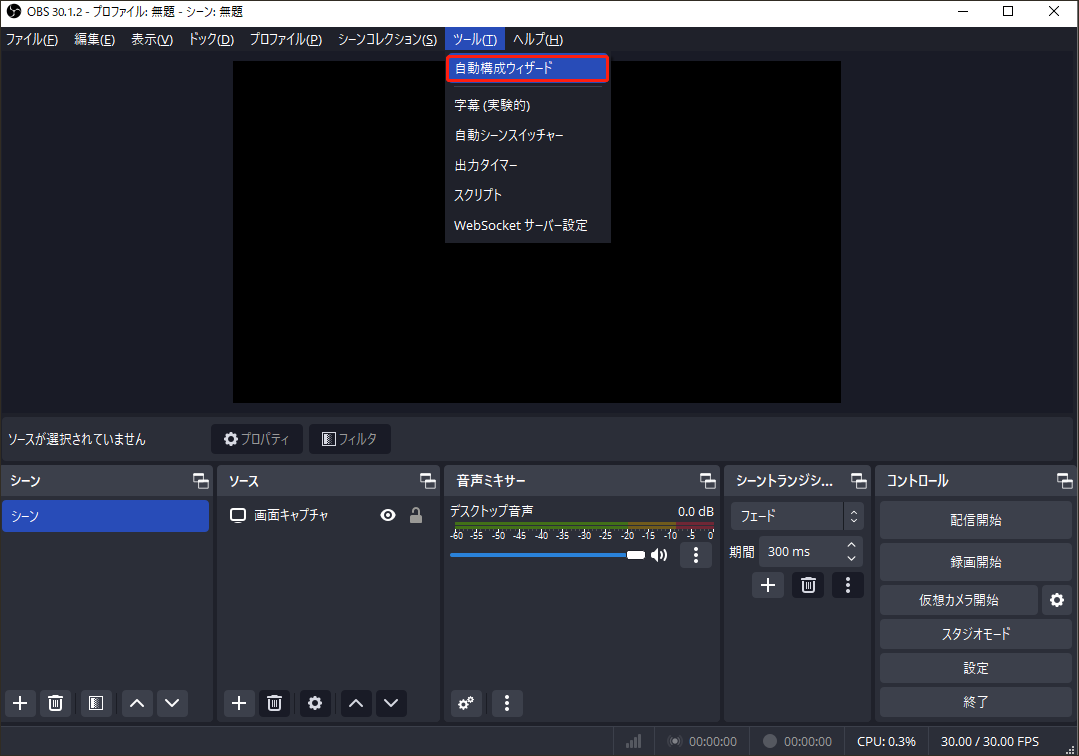Open the 編集(E) menu
The image size is (1079, 756).
click(94, 39)
